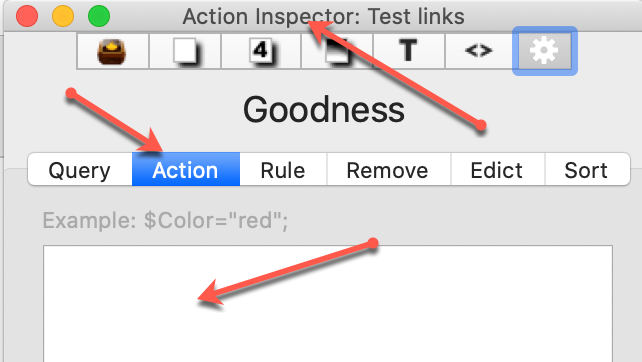Minimize the inspector with the yellow button

click(63, 16)
